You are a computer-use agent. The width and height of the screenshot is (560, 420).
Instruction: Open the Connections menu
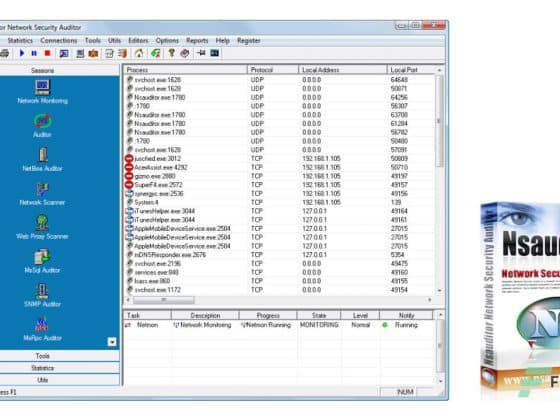59,40
